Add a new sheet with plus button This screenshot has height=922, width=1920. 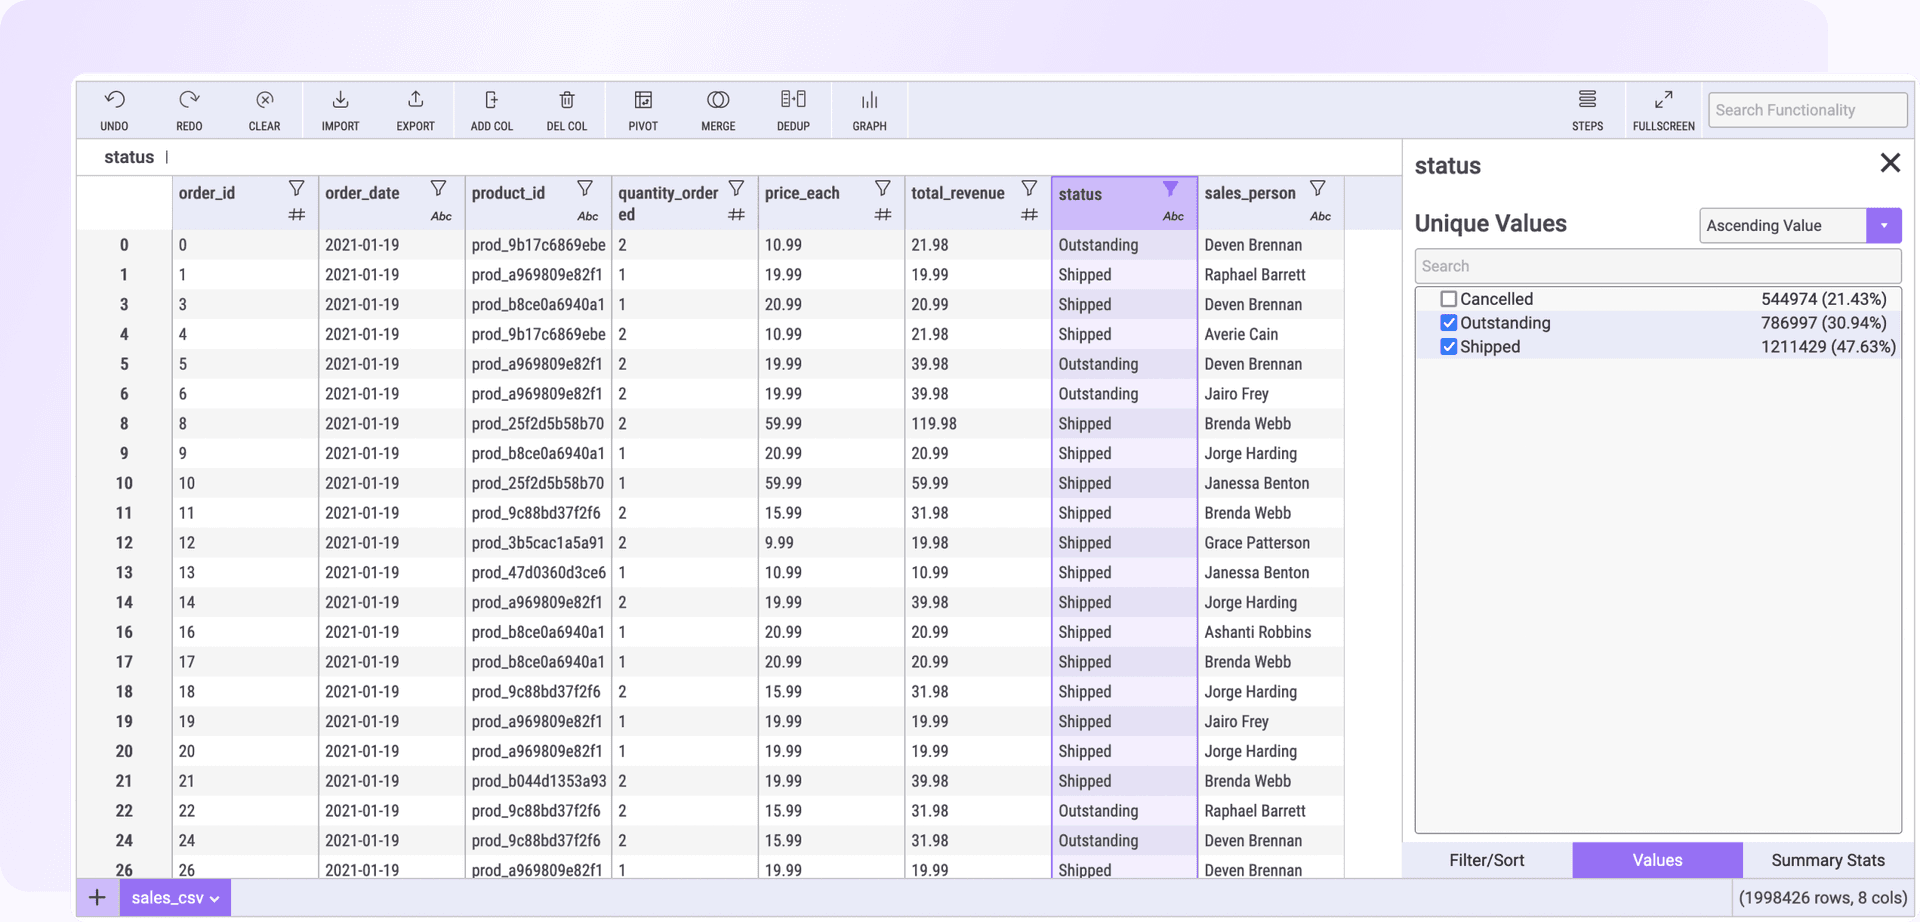[97, 898]
